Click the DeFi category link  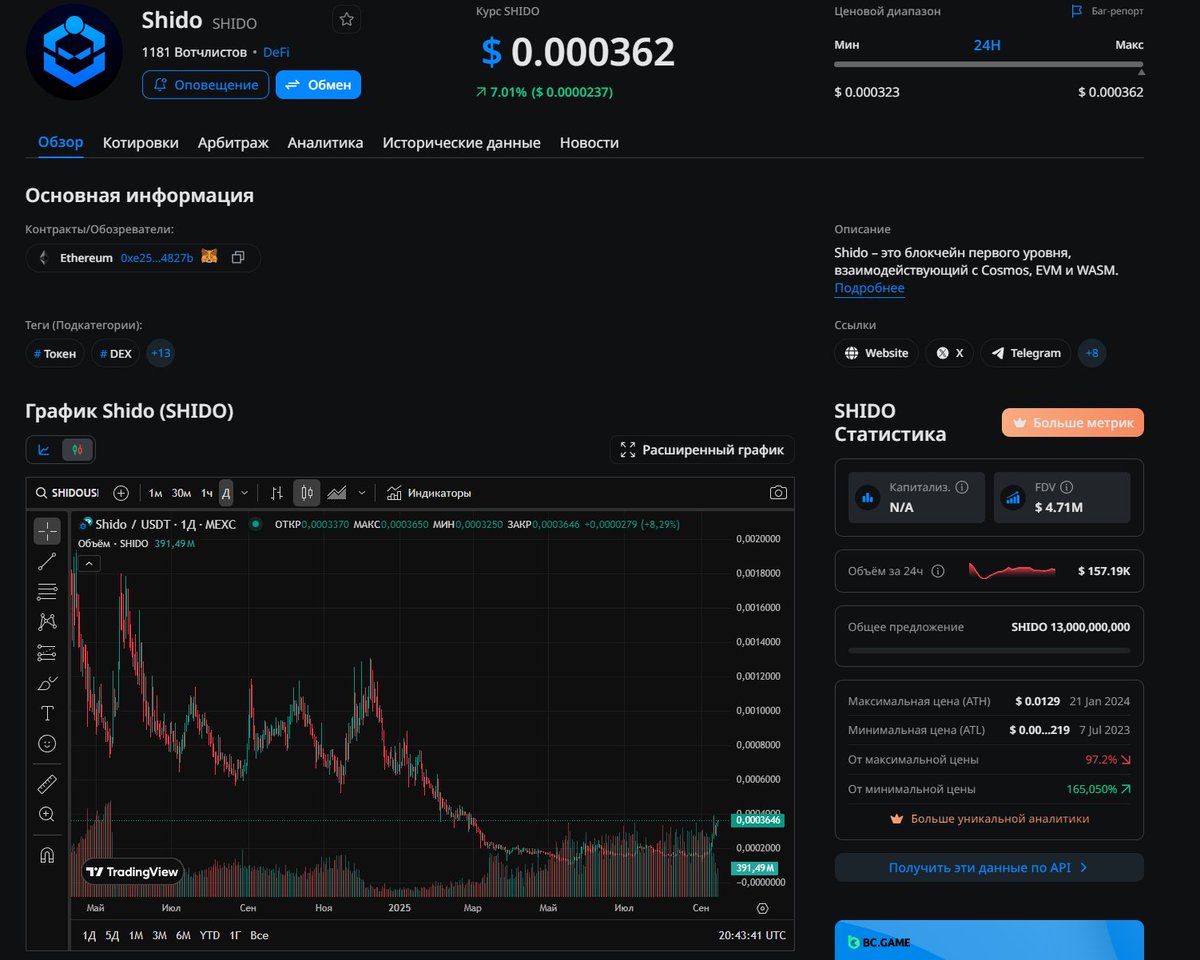pyautogui.click(x=276, y=52)
